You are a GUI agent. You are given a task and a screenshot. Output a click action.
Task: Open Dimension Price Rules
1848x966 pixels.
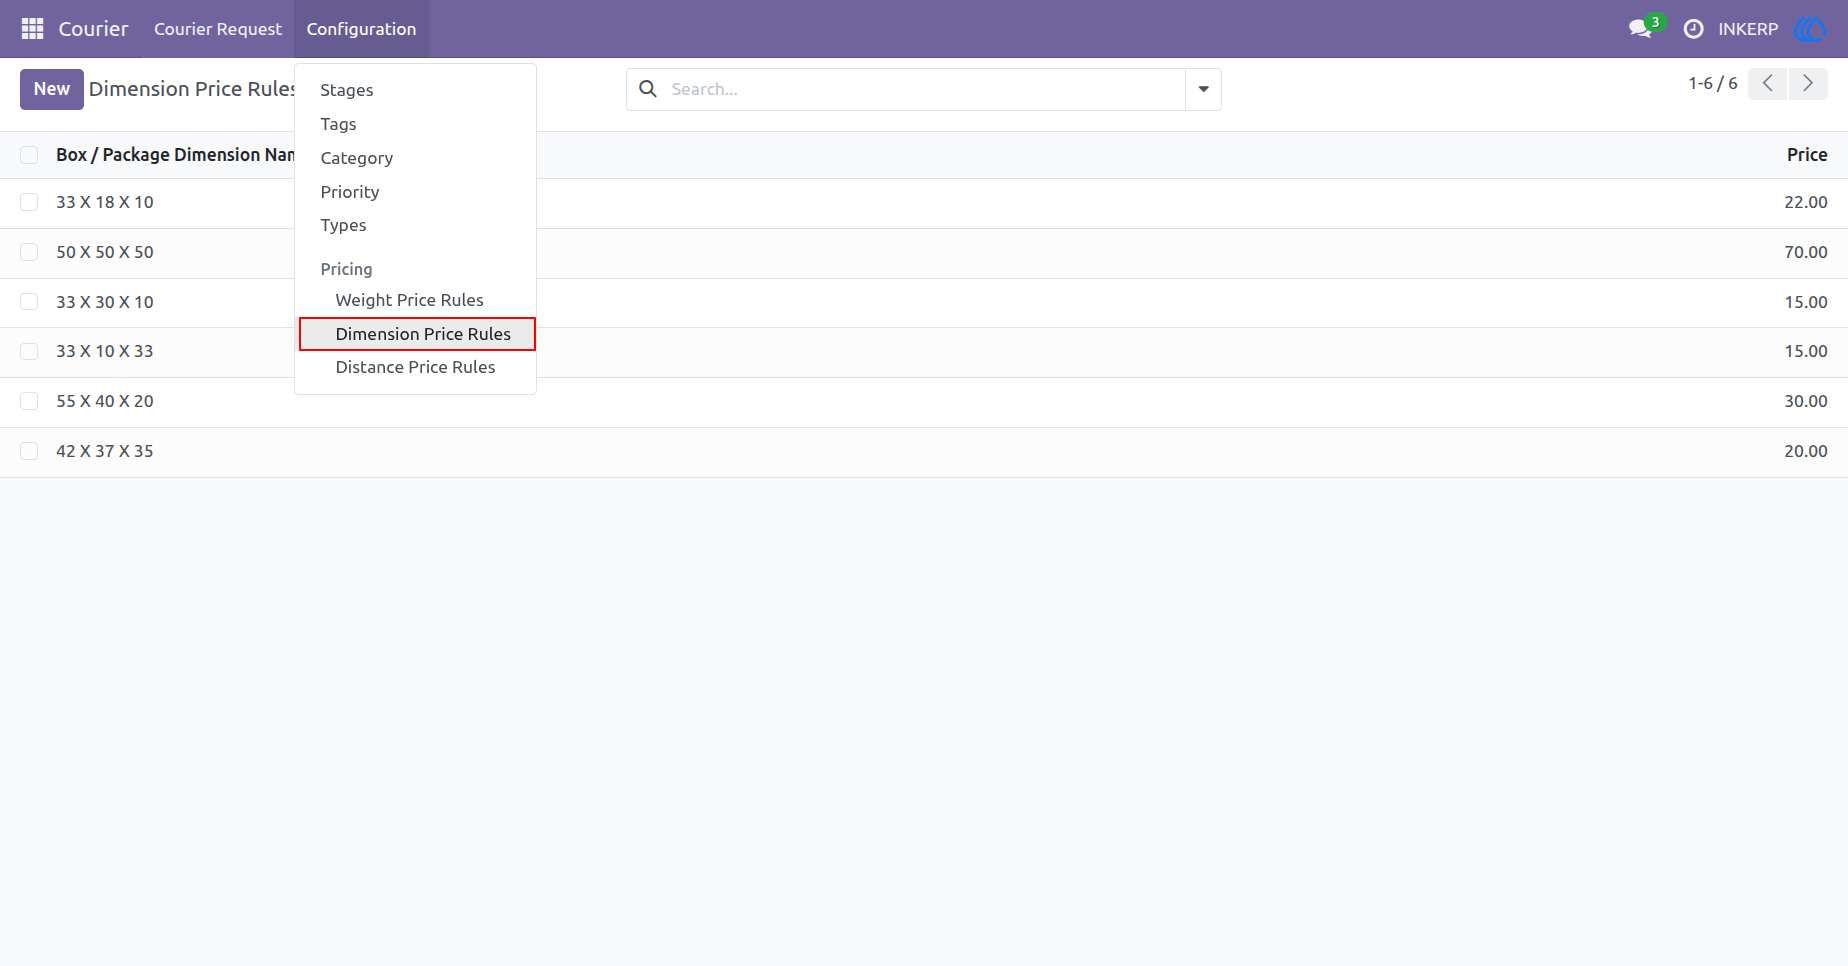pyautogui.click(x=417, y=334)
